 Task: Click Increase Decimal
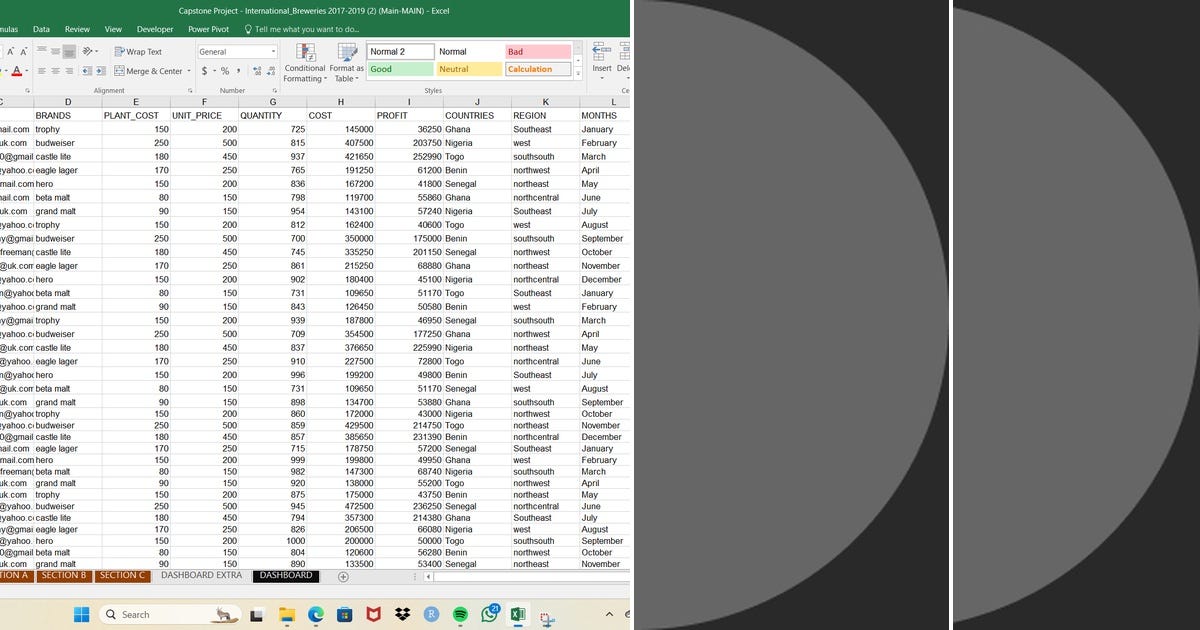pyautogui.click(x=257, y=71)
